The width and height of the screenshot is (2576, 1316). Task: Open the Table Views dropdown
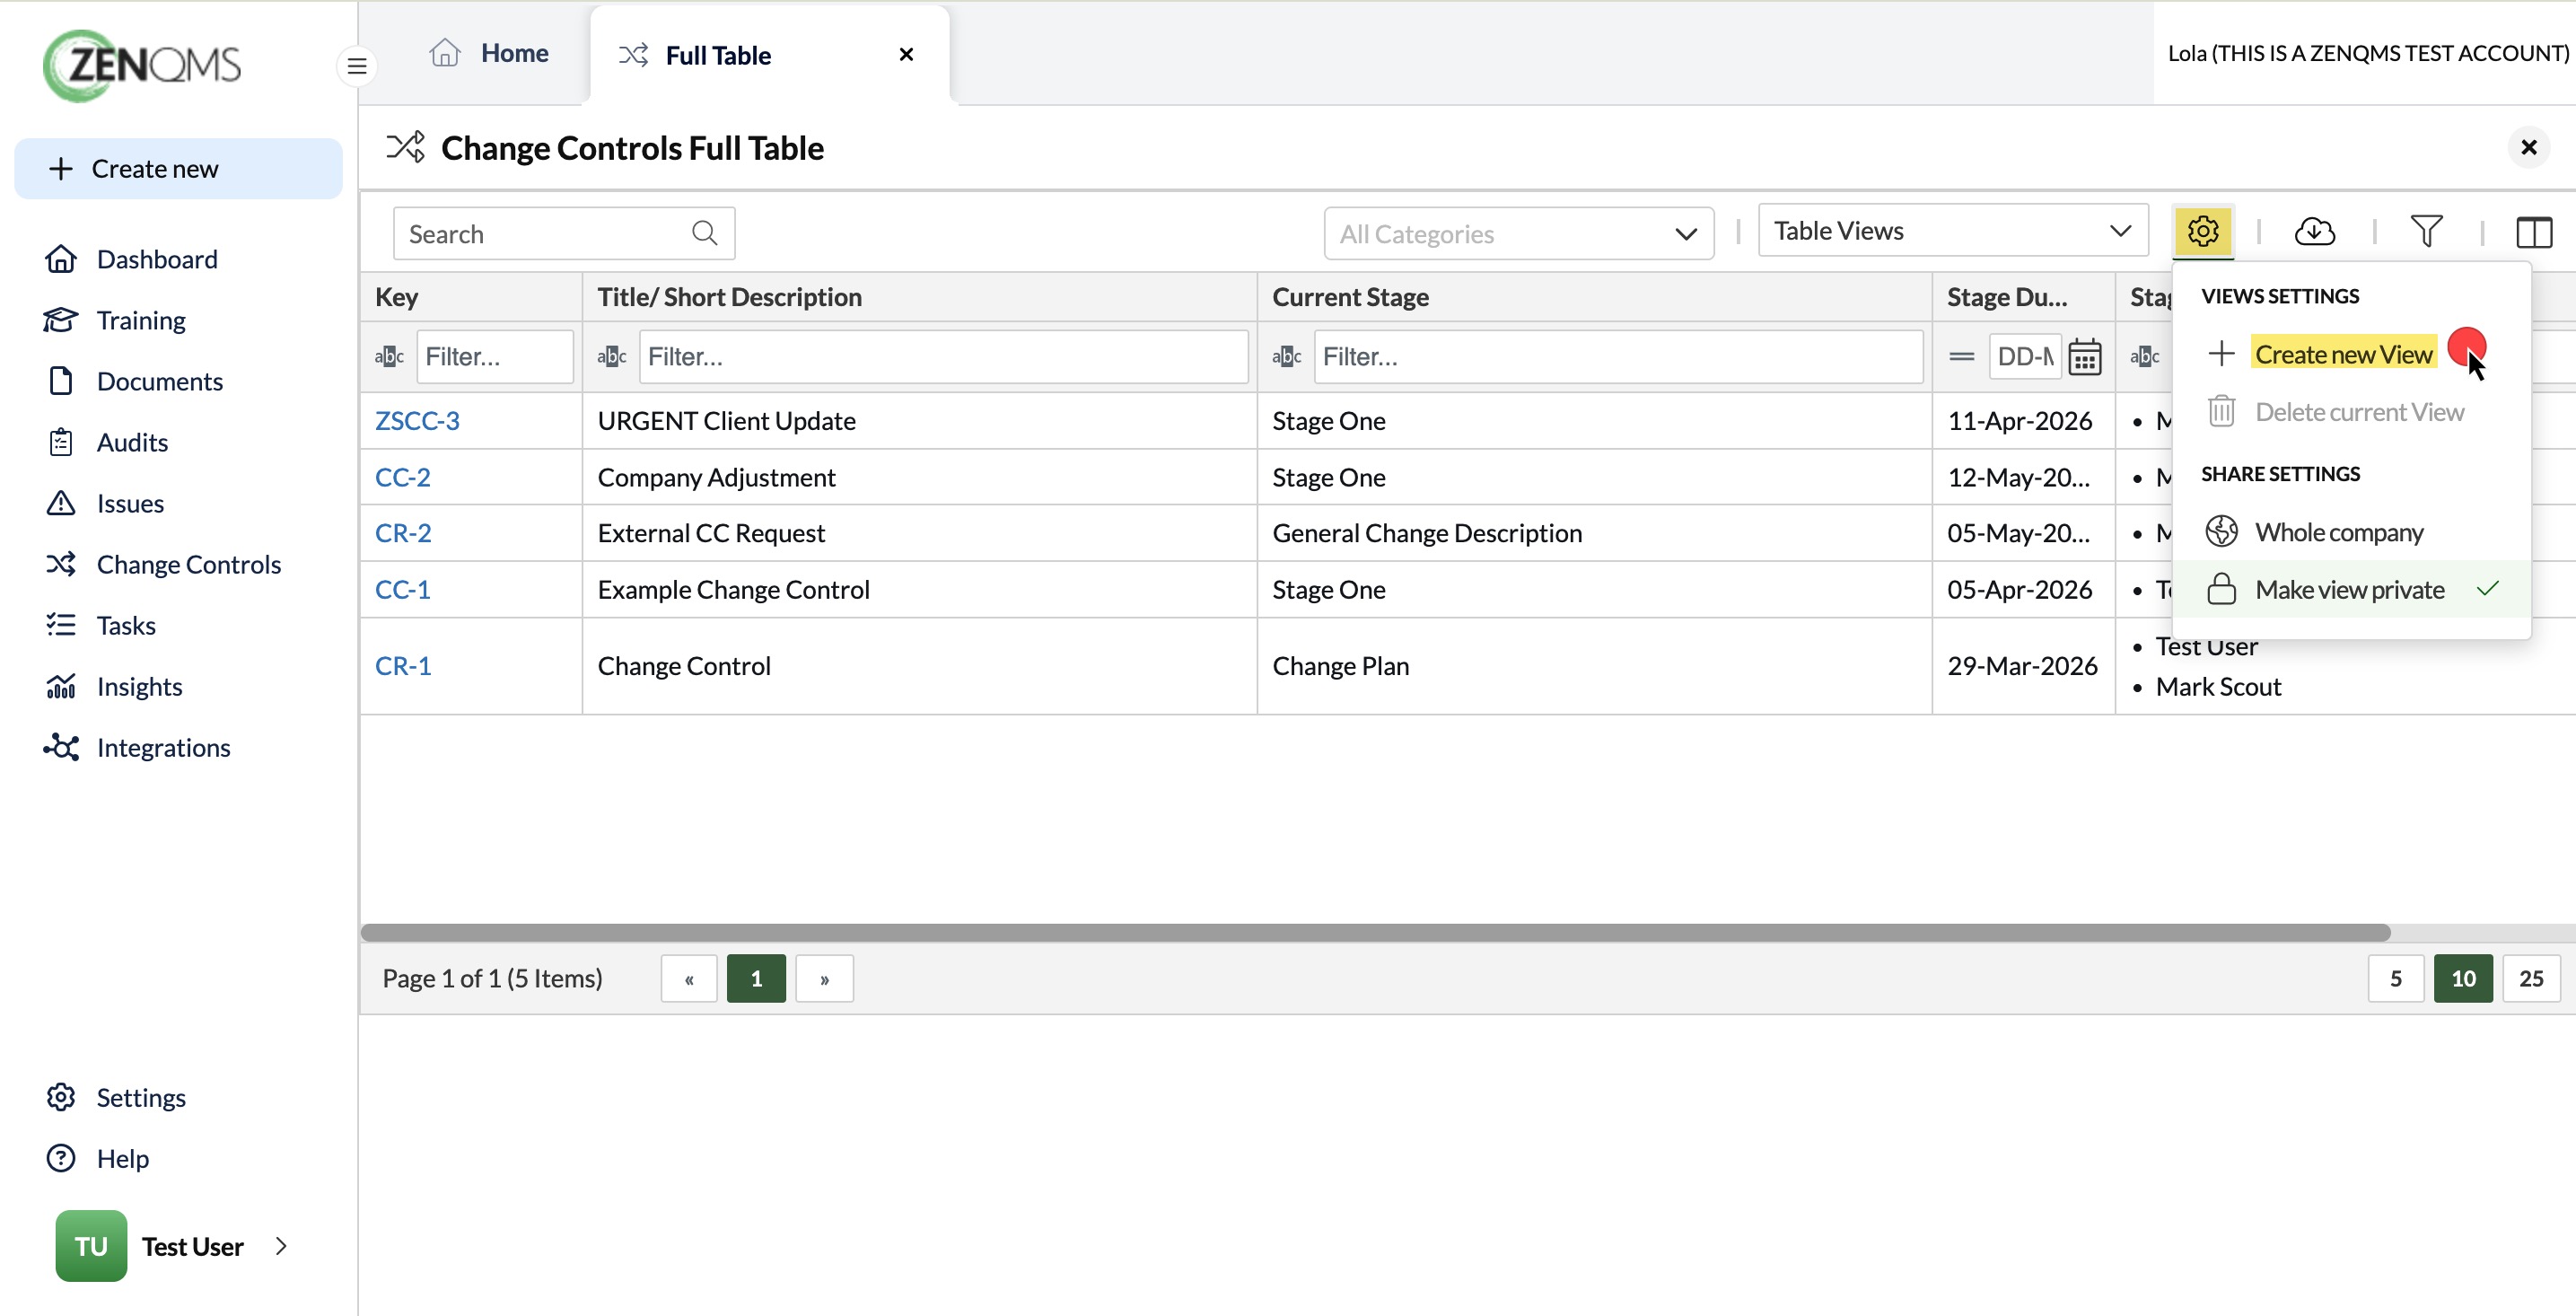point(1952,231)
